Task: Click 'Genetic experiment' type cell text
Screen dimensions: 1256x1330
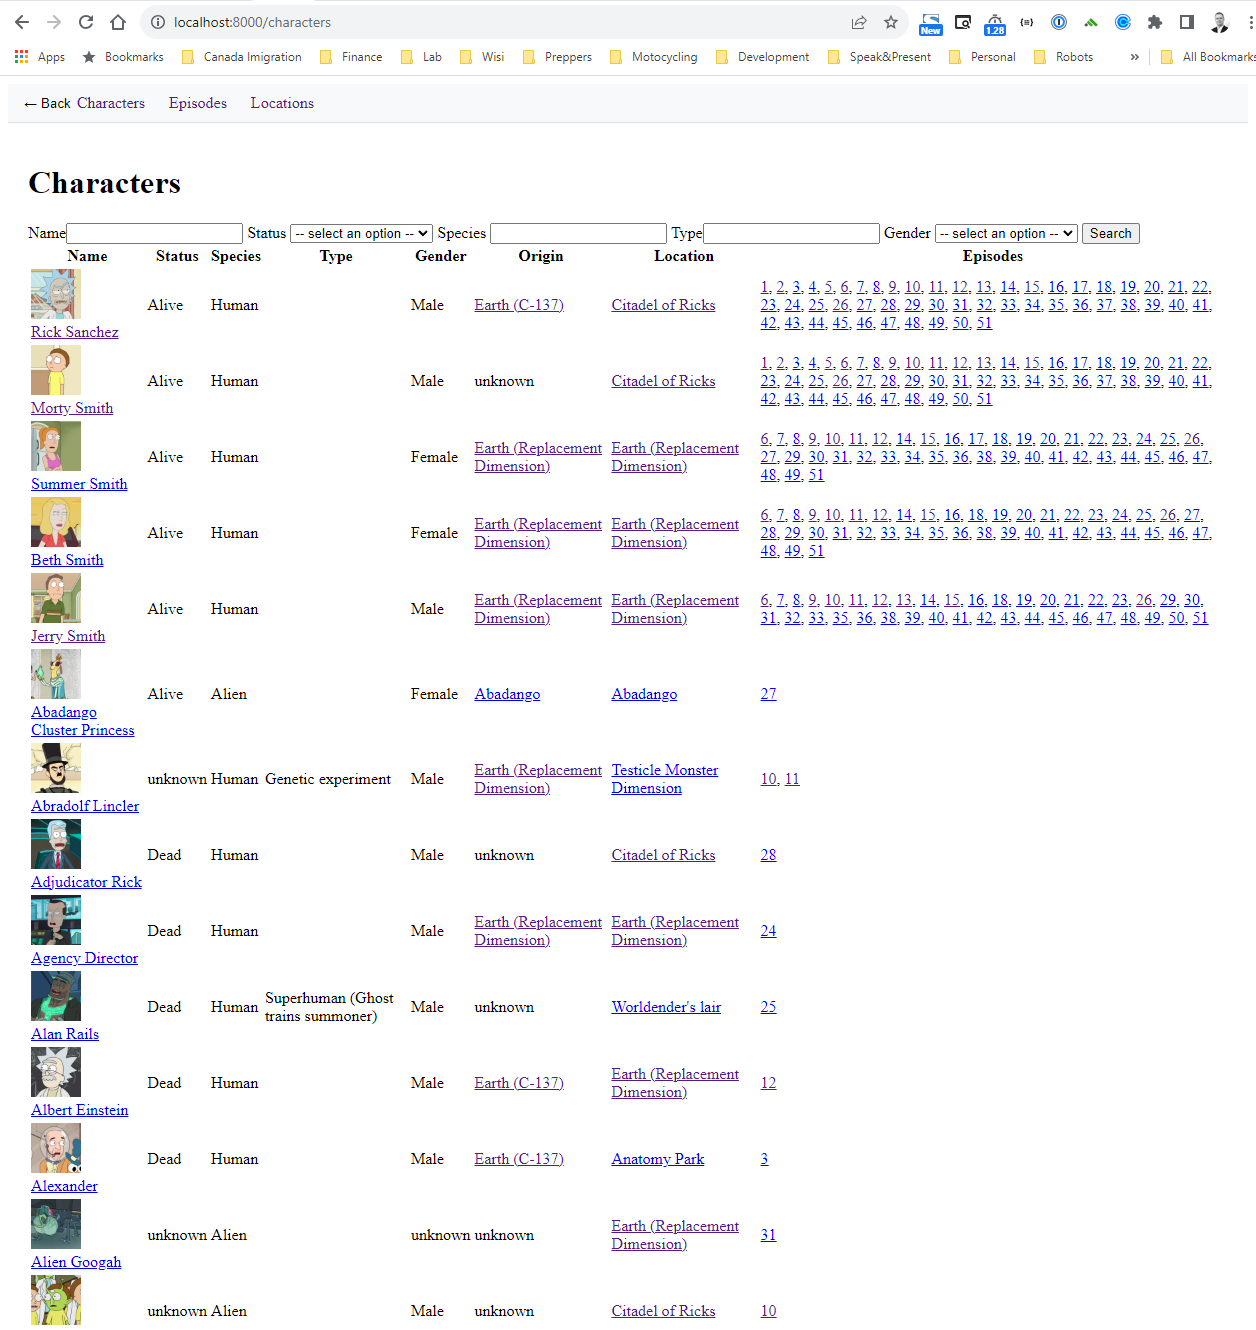Action: coord(328,779)
